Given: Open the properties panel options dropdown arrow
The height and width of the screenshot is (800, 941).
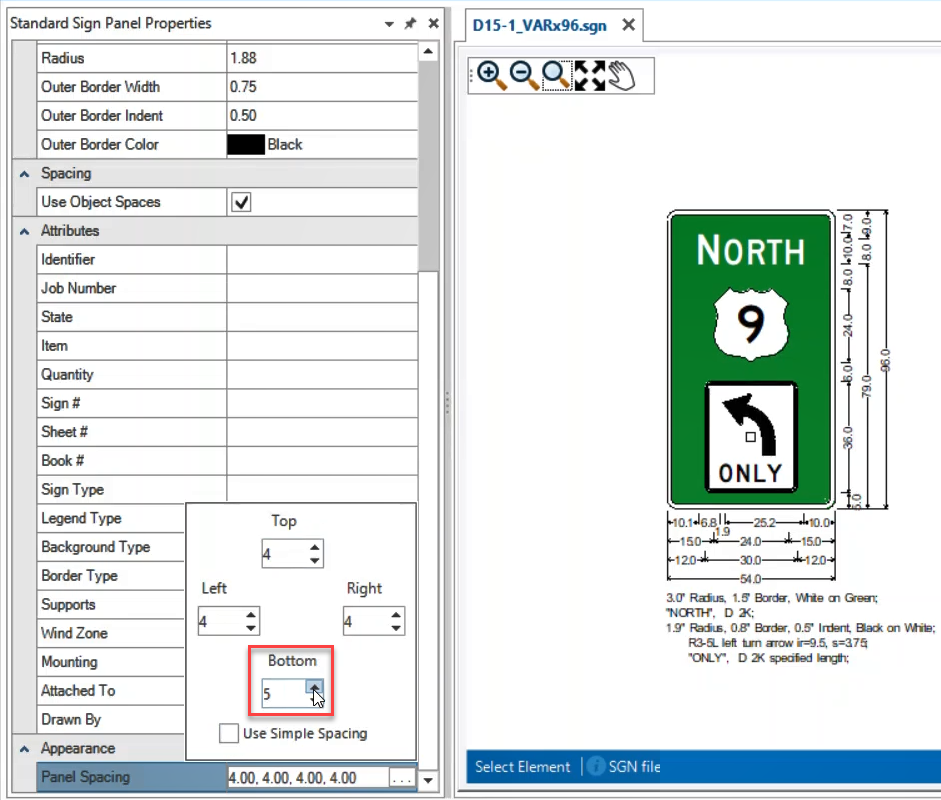Looking at the screenshot, I should click(389, 23).
